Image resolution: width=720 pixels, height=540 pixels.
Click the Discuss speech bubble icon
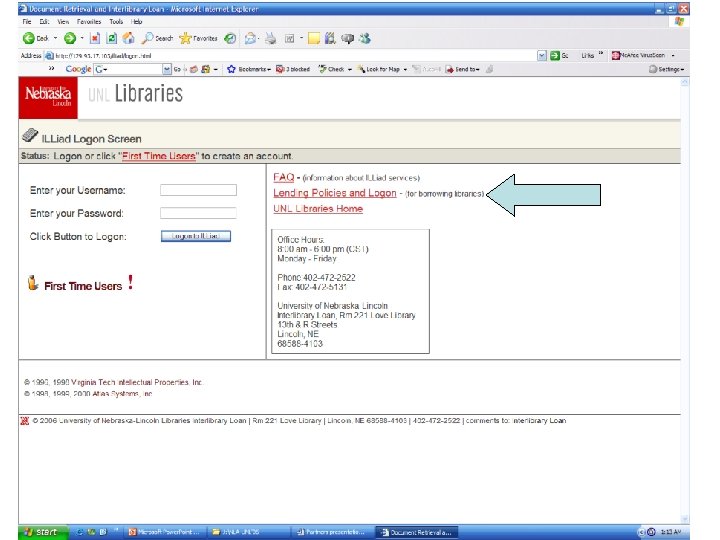pyautogui.click(x=348, y=39)
